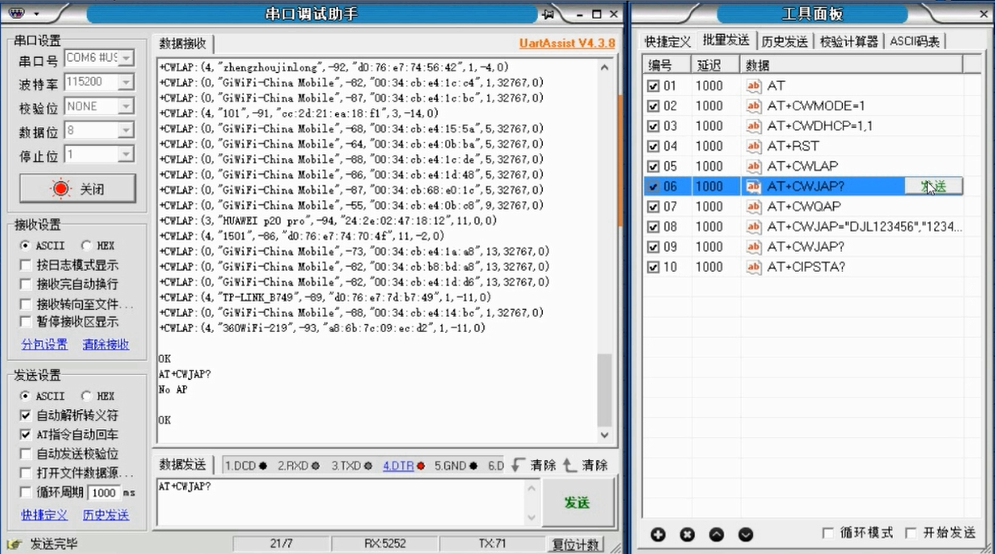This screenshot has width=995, height=554.
Task: Click the 5.GND signal indicator
Action: pyautogui.click(x=456, y=466)
